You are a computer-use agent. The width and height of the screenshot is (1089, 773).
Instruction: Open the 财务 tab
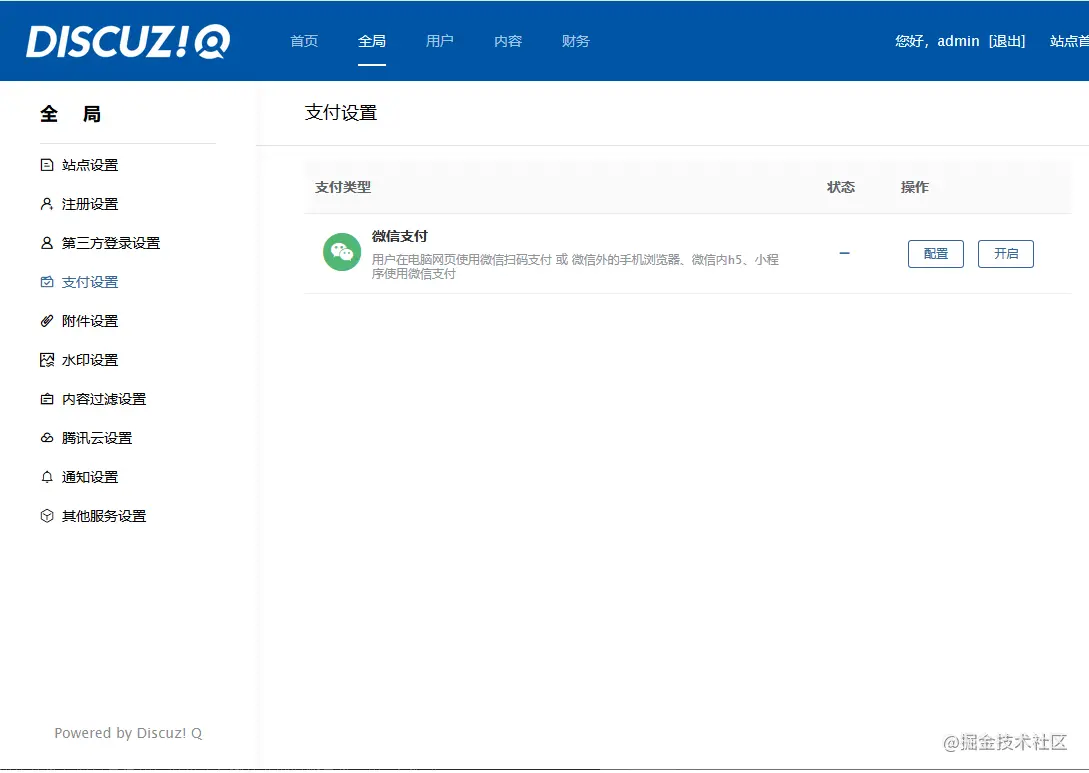[x=576, y=41]
